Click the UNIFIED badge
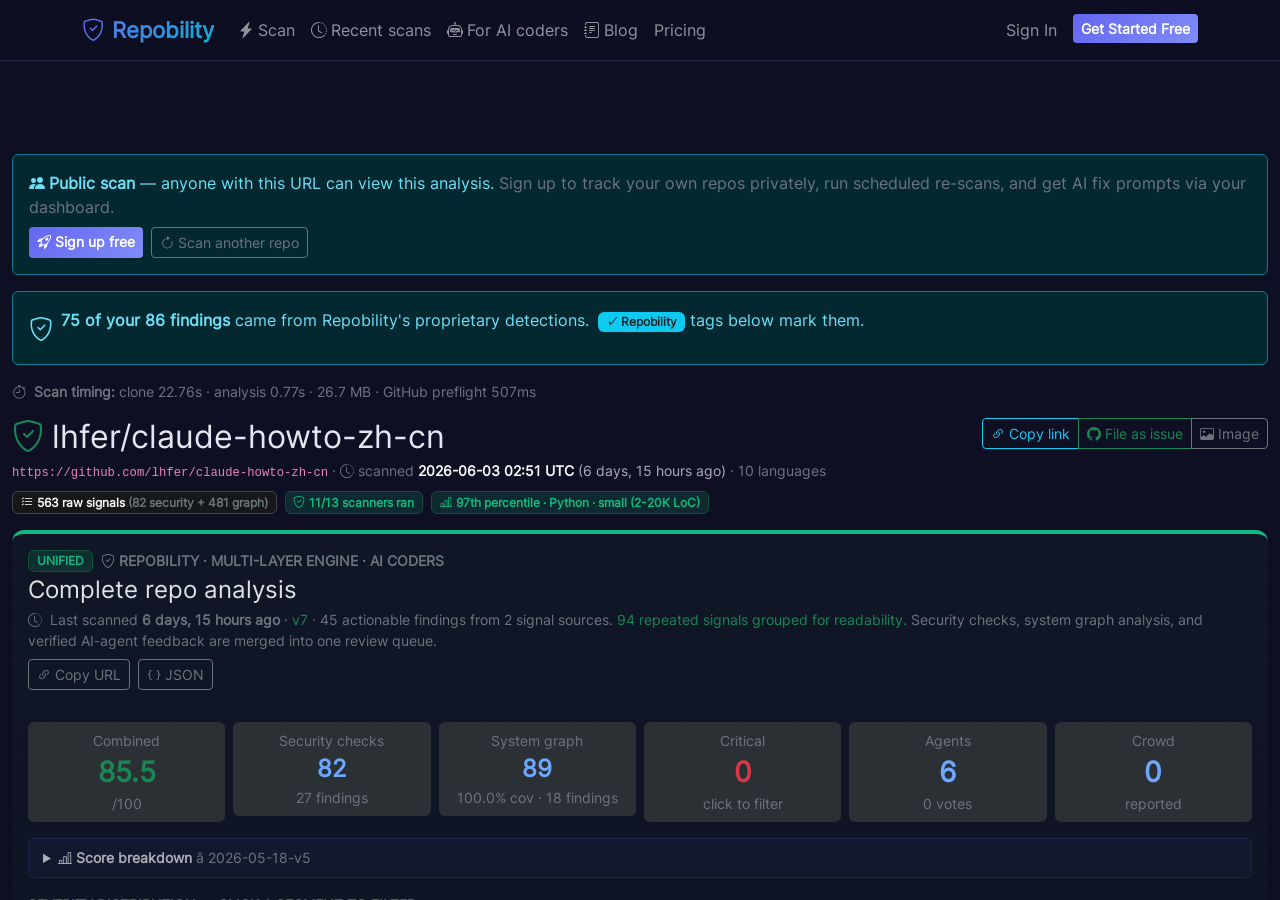 tap(60, 561)
